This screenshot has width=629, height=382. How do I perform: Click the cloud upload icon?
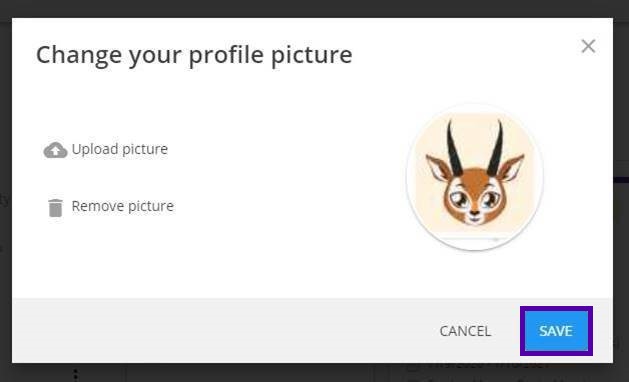55,150
